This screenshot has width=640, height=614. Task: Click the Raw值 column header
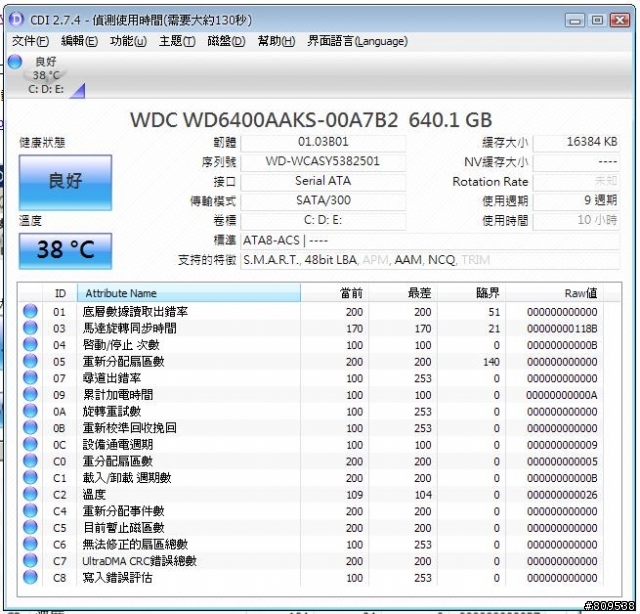point(554,293)
